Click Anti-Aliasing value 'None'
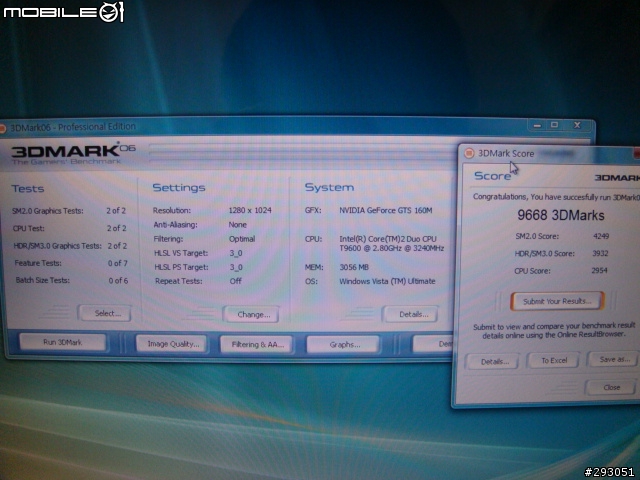Viewport: 640px width, 480px height. (x=237, y=224)
